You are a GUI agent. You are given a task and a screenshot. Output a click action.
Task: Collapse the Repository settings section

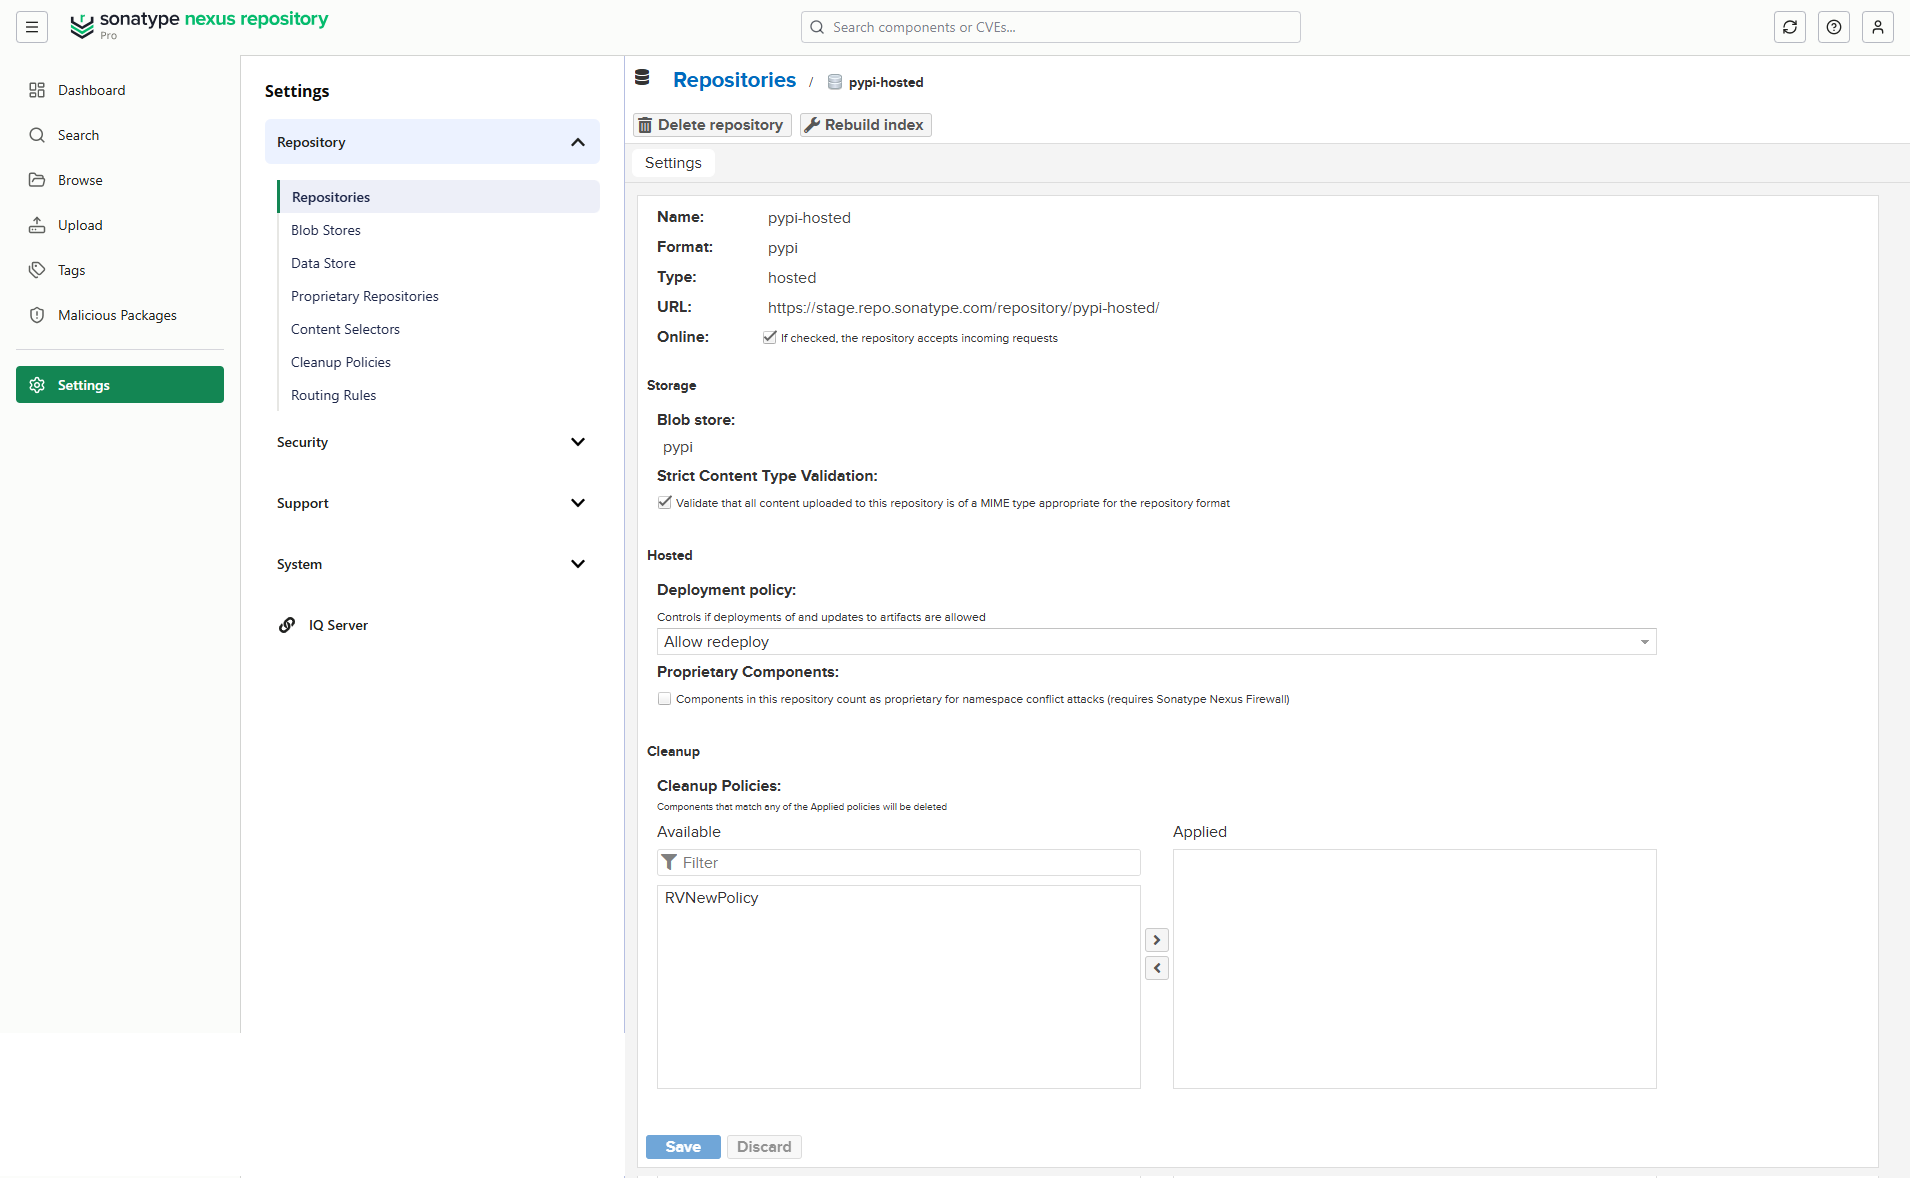pos(432,142)
